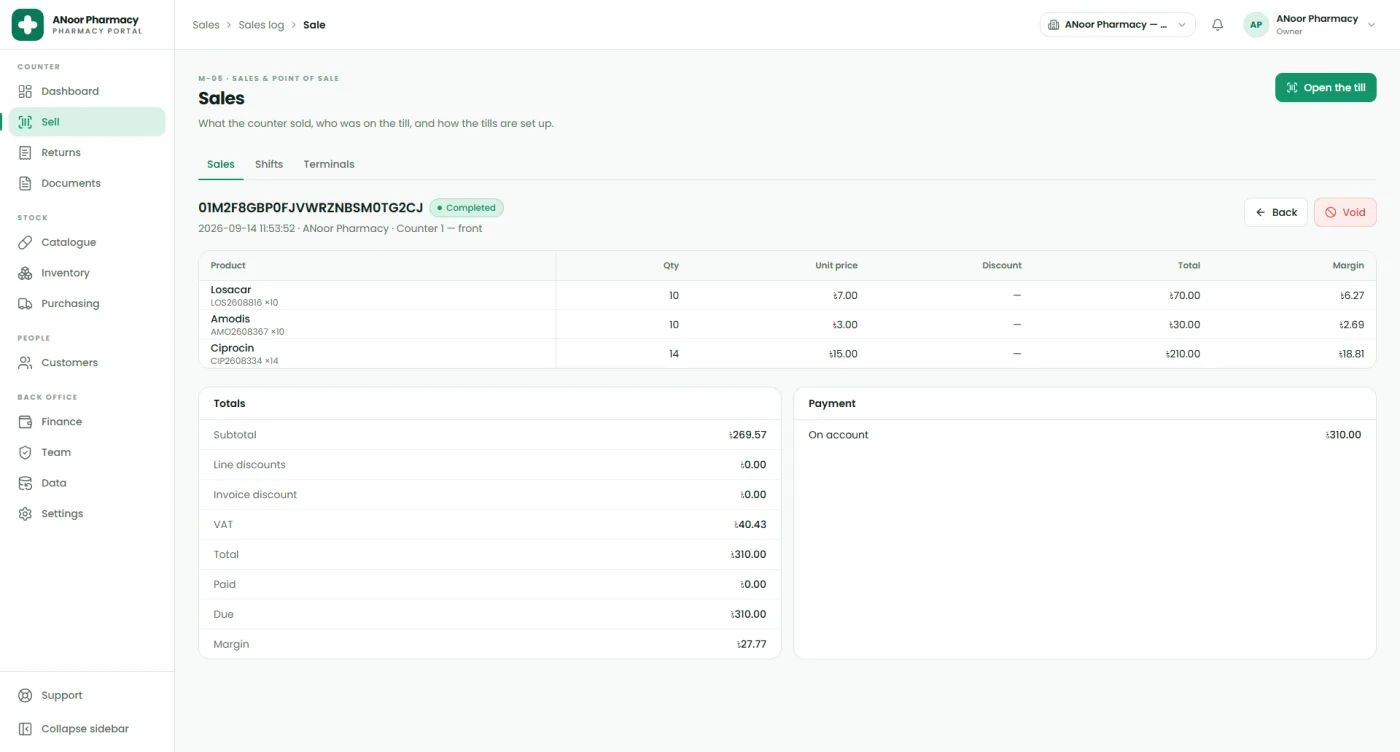Screen dimensions: 1400x752
Task: Open the Data section
Action: tap(87, 483)
